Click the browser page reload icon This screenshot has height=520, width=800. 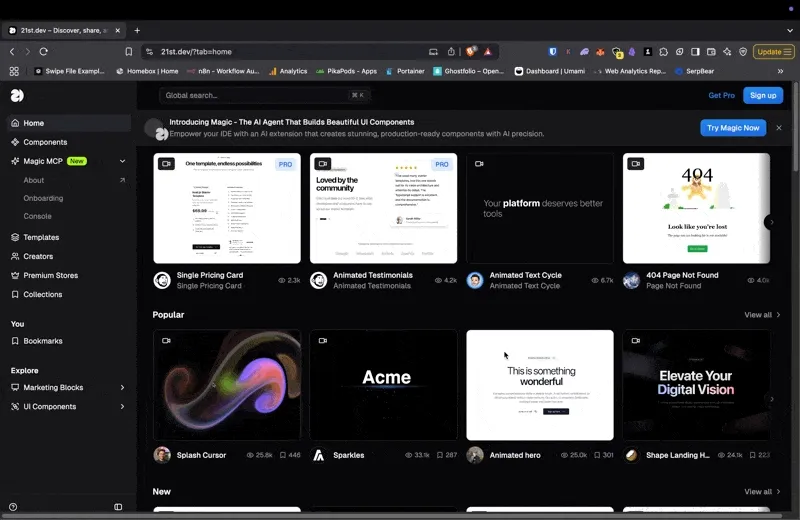point(43,52)
